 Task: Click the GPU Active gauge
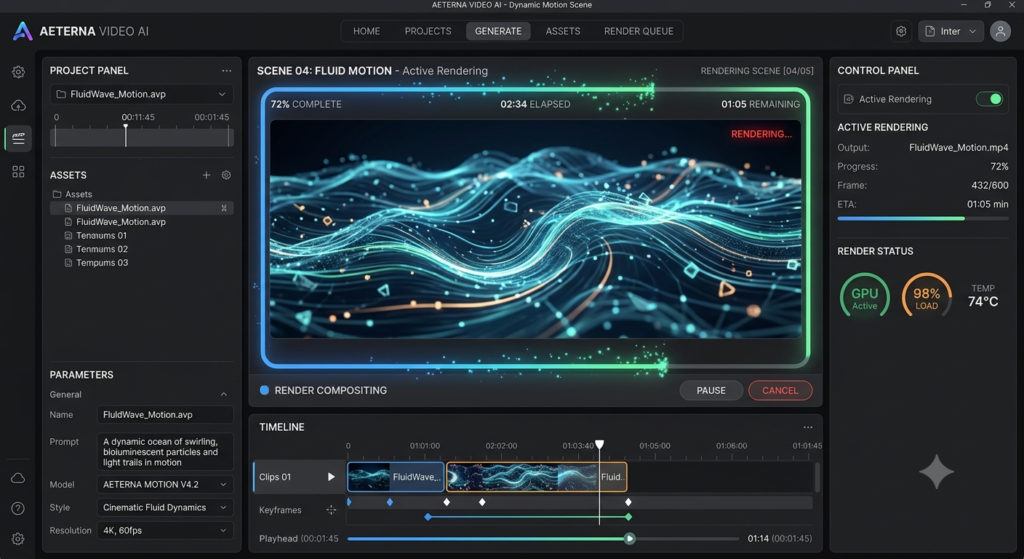click(x=865, y=296)
